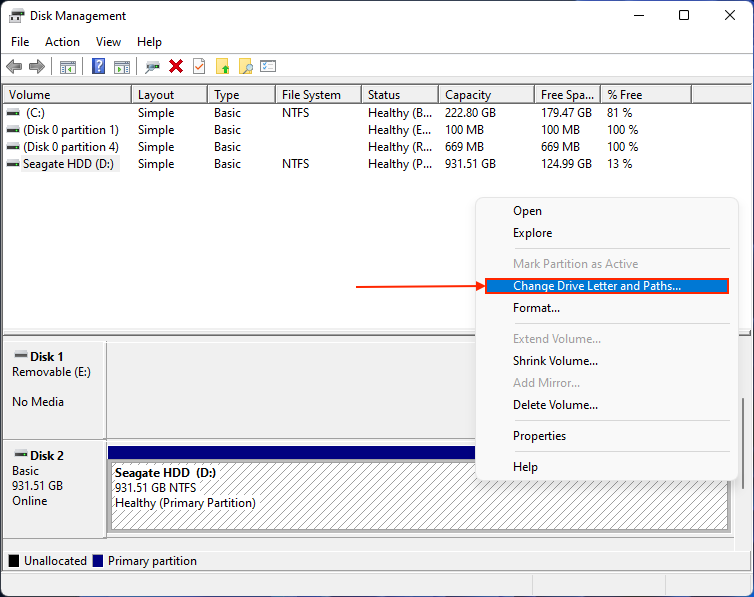Click the 179.47 GB free space cell

(566, 113)
